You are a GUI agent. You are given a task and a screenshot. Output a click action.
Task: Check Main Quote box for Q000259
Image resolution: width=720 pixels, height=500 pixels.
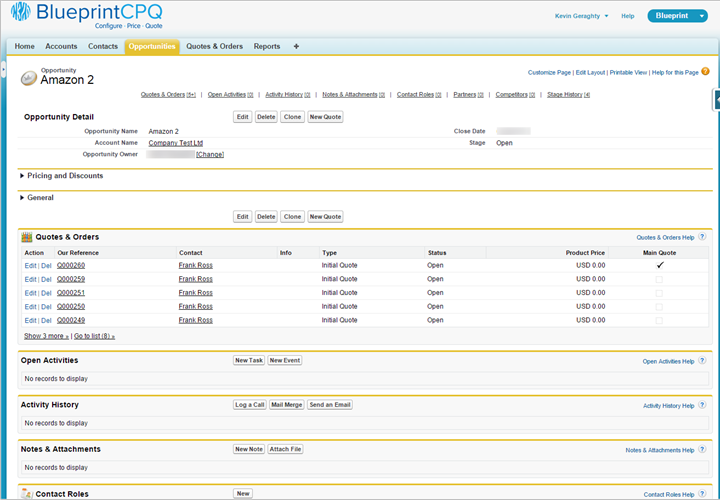pos(659,279)
